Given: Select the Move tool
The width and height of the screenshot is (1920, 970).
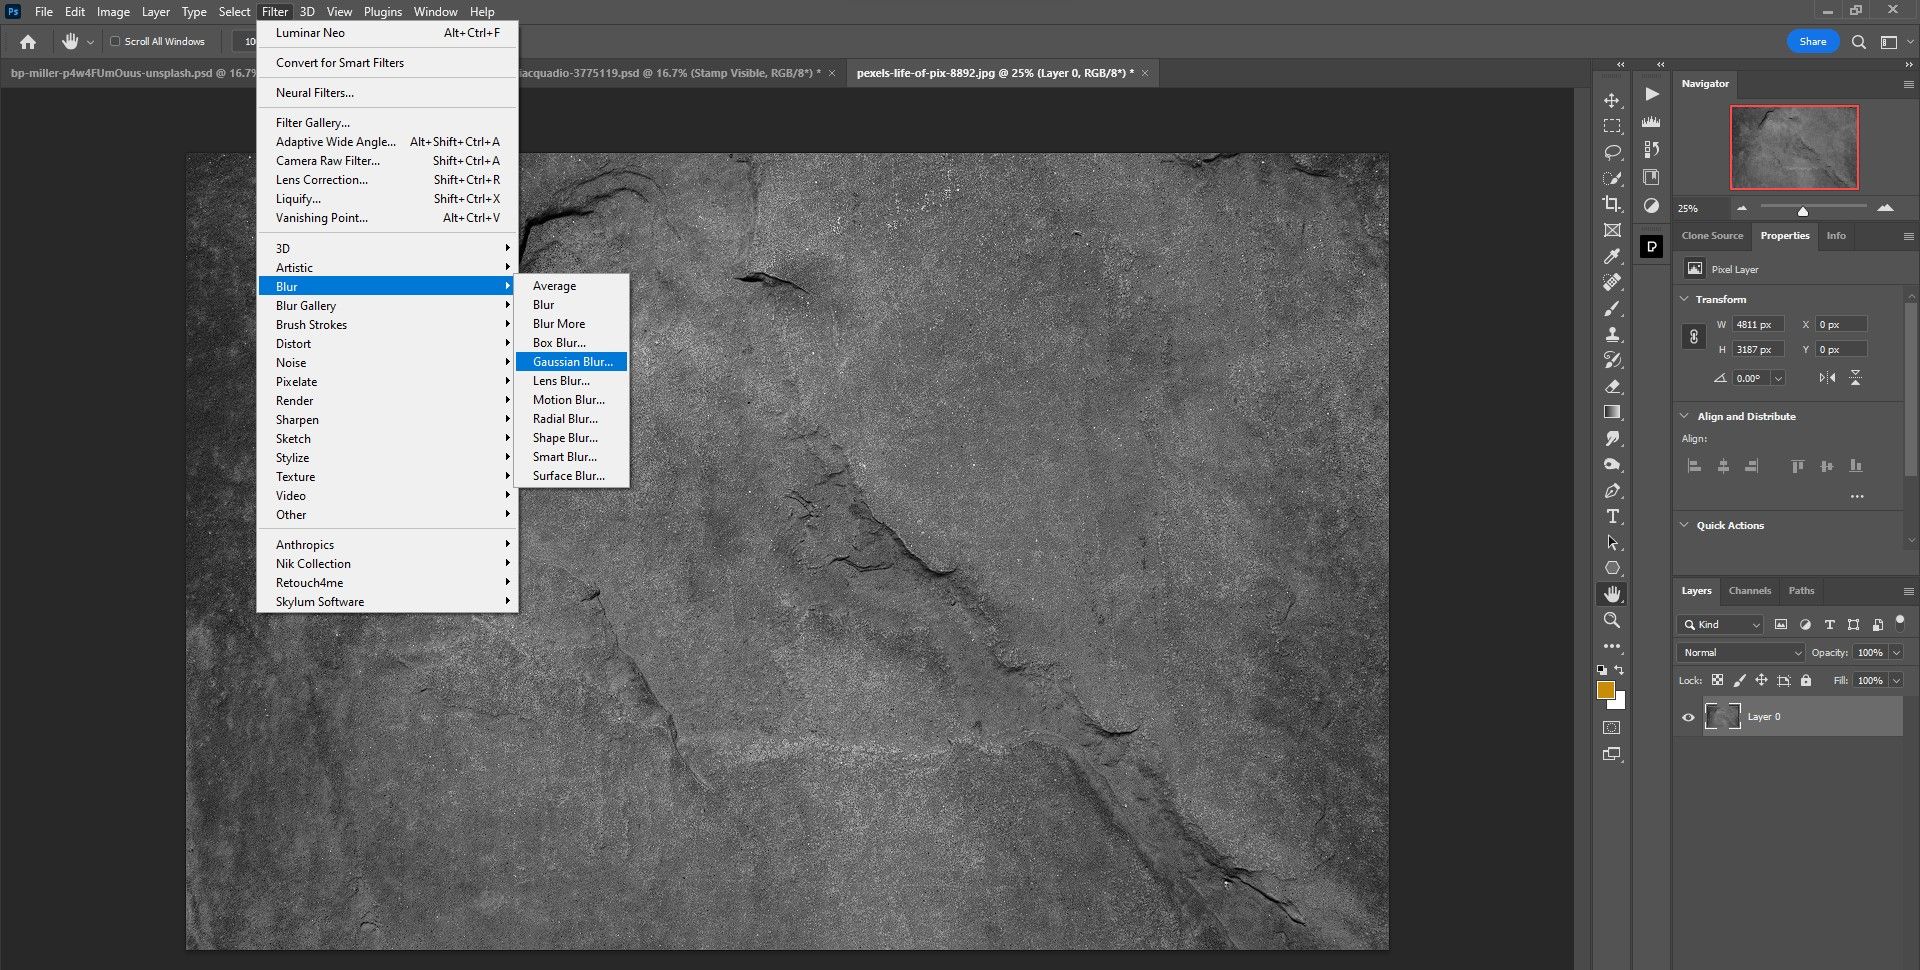Looking at the screenshot, I should point(1612,101).
